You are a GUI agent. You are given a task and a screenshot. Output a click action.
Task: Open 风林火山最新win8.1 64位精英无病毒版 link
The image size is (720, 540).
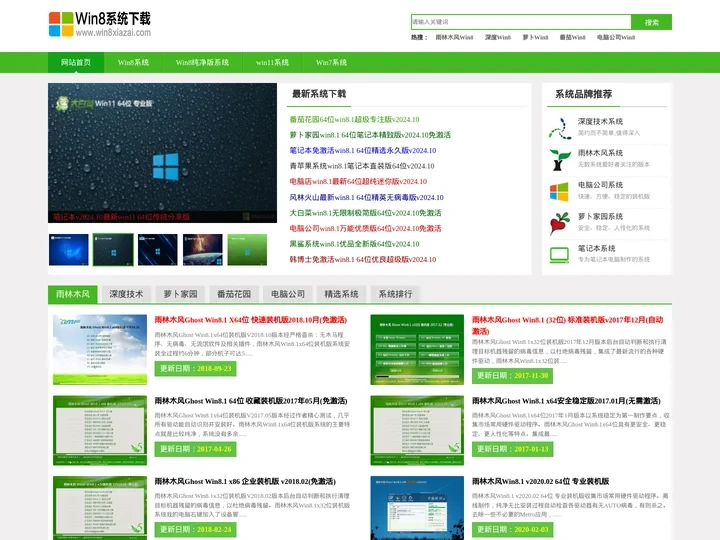pyautogui.click(x=366, y=197)
